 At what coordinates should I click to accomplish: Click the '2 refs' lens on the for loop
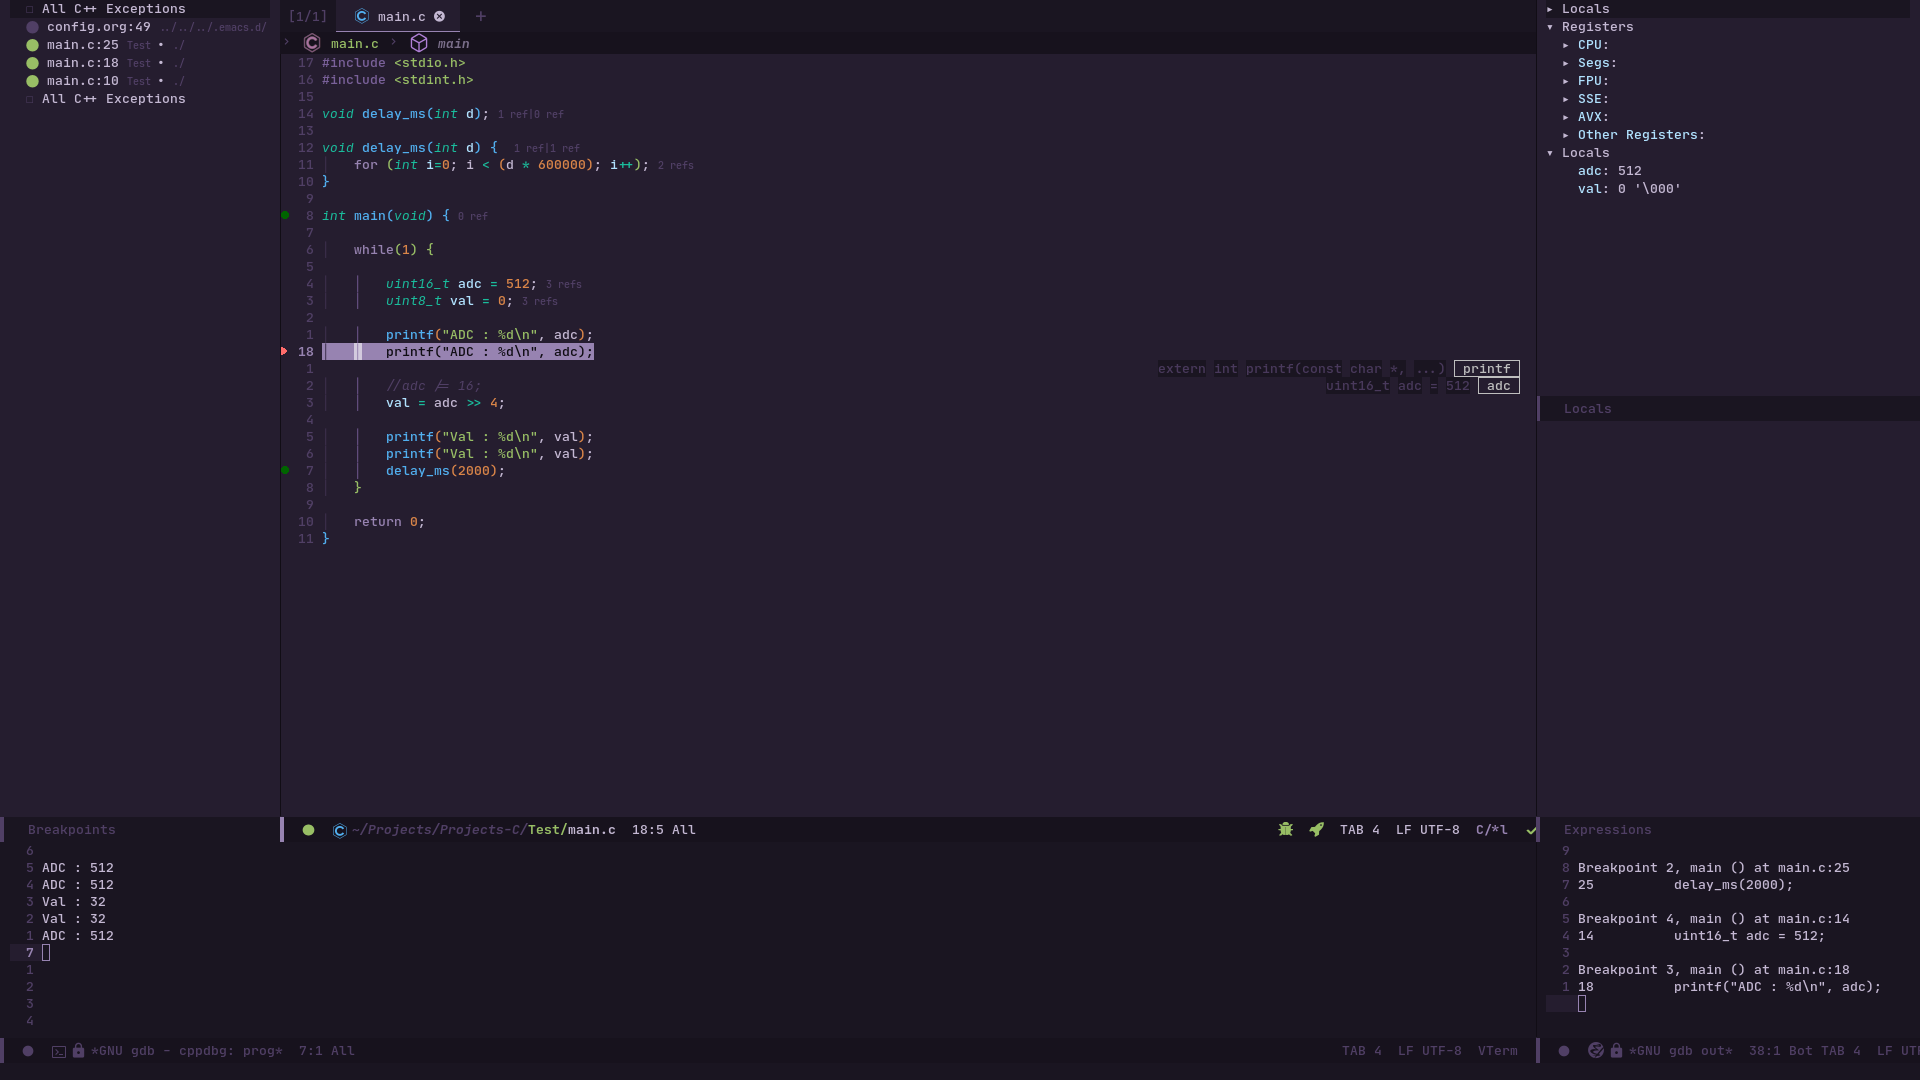click(x=676, y=165)
